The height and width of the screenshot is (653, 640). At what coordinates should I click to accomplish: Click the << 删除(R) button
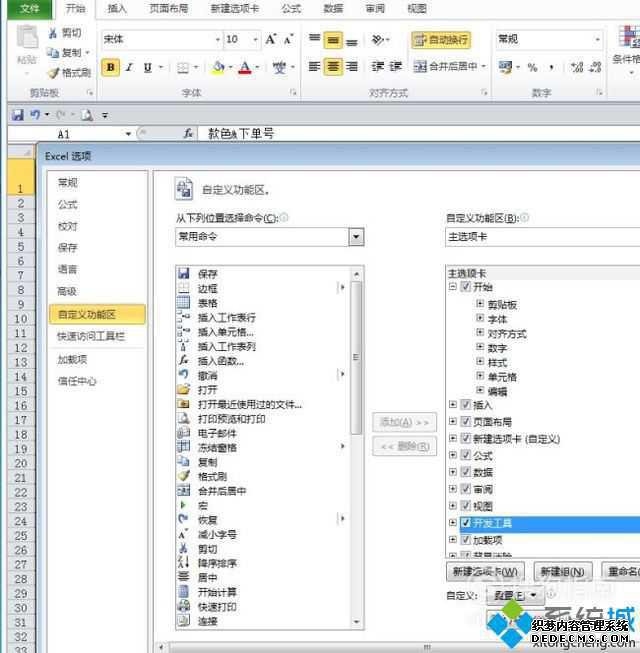pyautogui.click(x=404, y=446)
